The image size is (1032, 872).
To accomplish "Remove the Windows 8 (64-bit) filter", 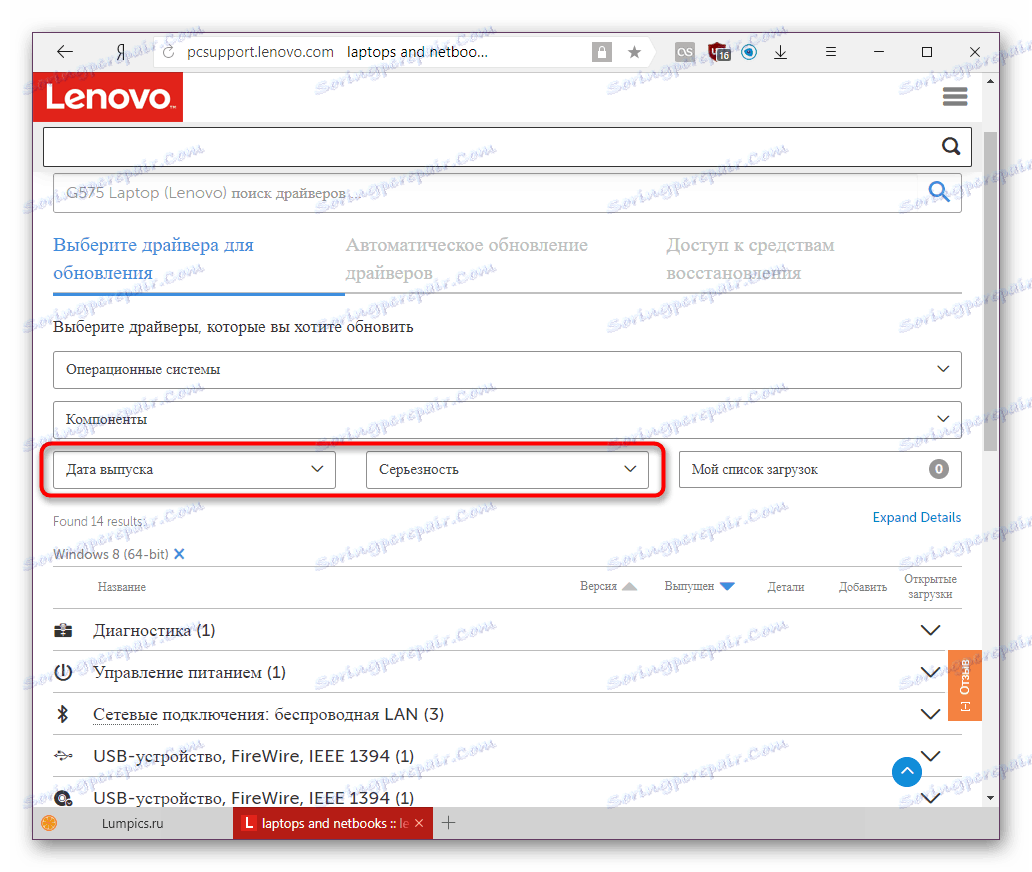I will pyautogui.click(x=178, y=553).
